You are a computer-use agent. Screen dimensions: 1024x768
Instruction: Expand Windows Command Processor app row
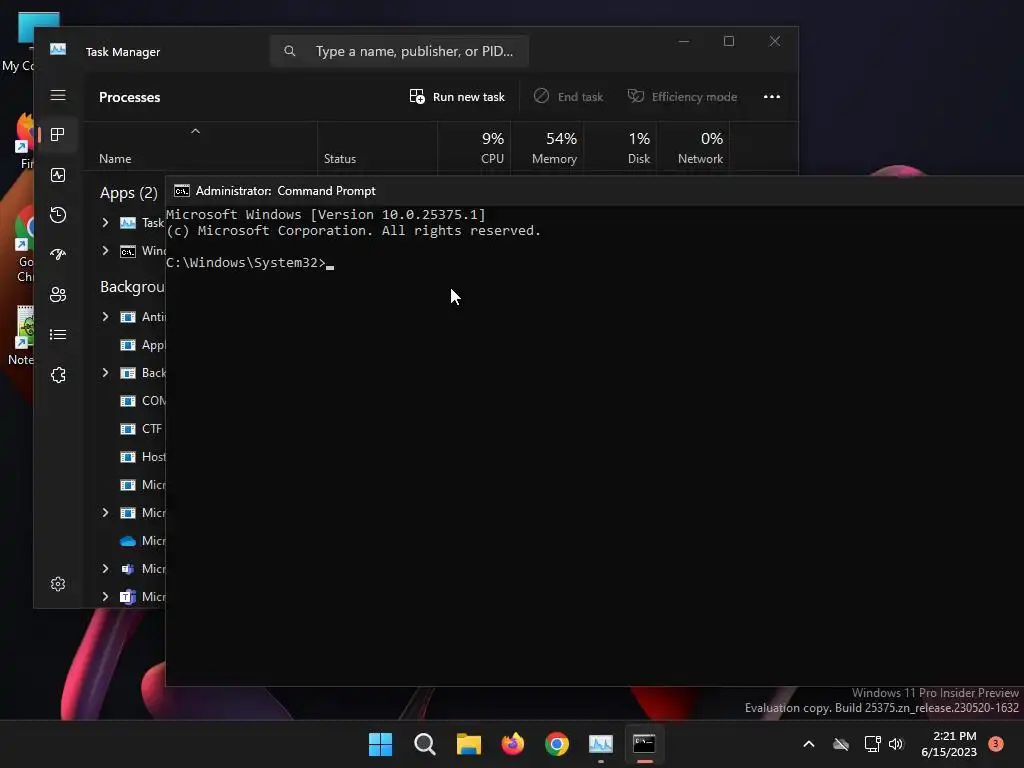pos(105,251)
